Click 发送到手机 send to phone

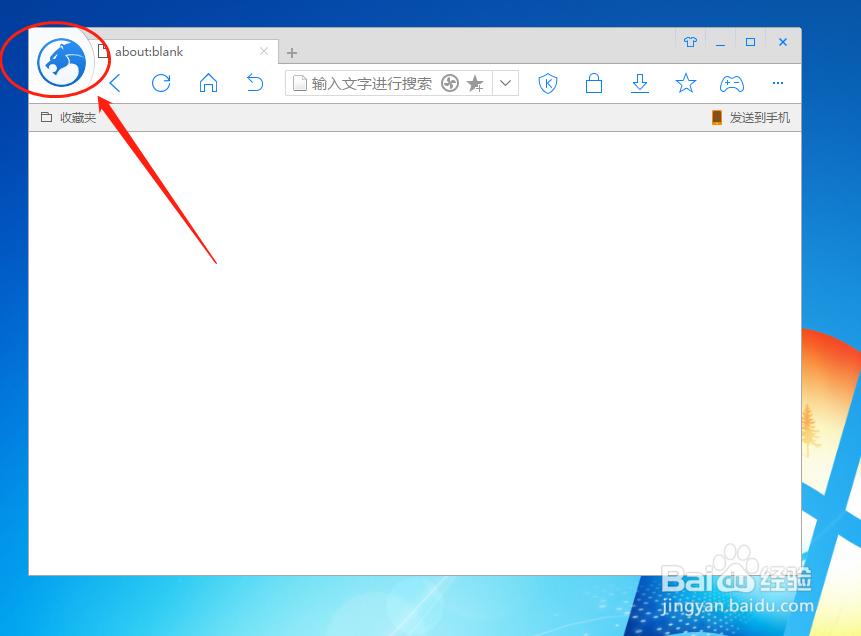click(x=751, y=118)
